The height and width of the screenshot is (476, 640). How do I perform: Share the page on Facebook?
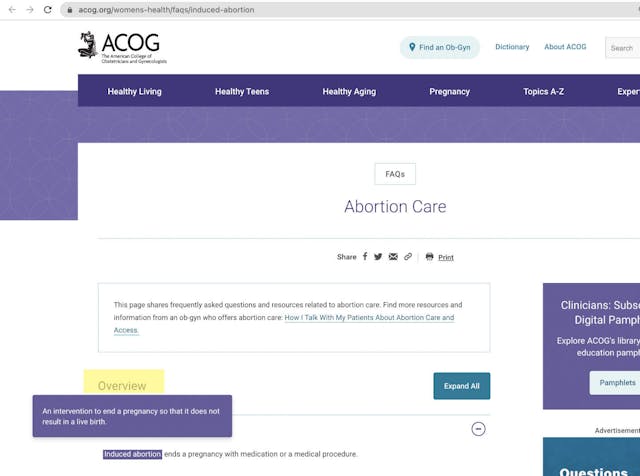(365, 256)
